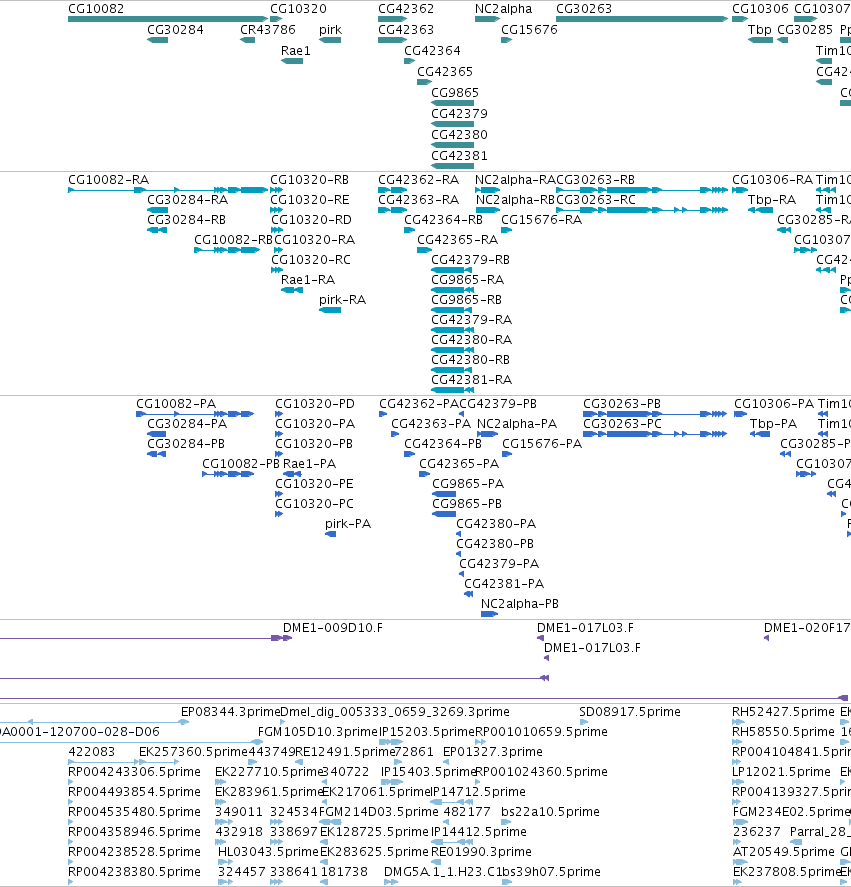Click the DME1-009D10.F alignment label
This screenshot has height=887, width=851.
click(333, 628)
